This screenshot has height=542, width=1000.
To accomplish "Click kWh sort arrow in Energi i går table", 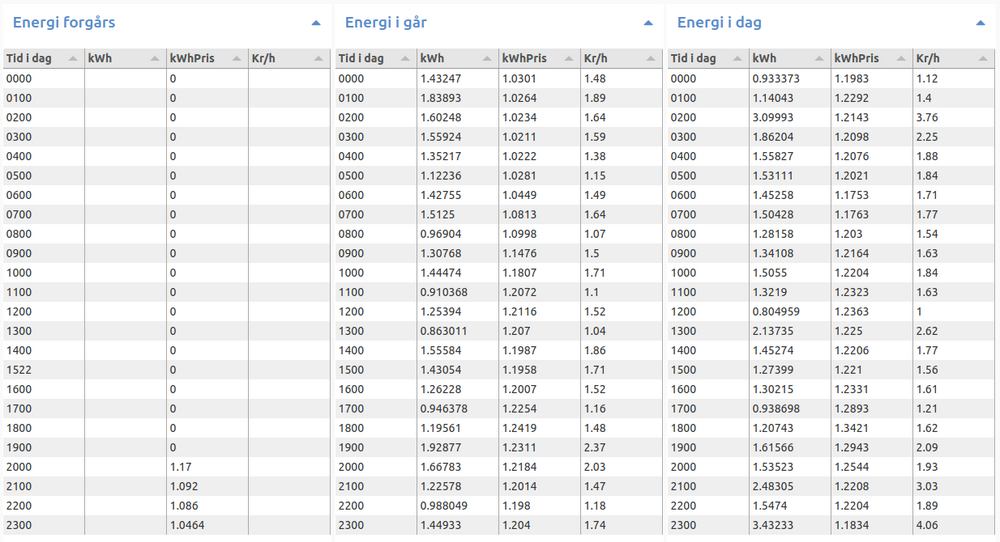I will 487,59.
